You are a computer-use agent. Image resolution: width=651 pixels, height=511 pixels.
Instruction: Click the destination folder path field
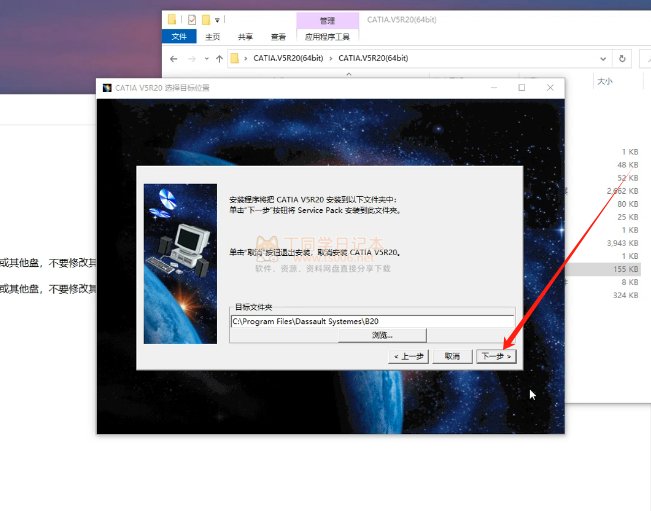(x=371, y=321)
